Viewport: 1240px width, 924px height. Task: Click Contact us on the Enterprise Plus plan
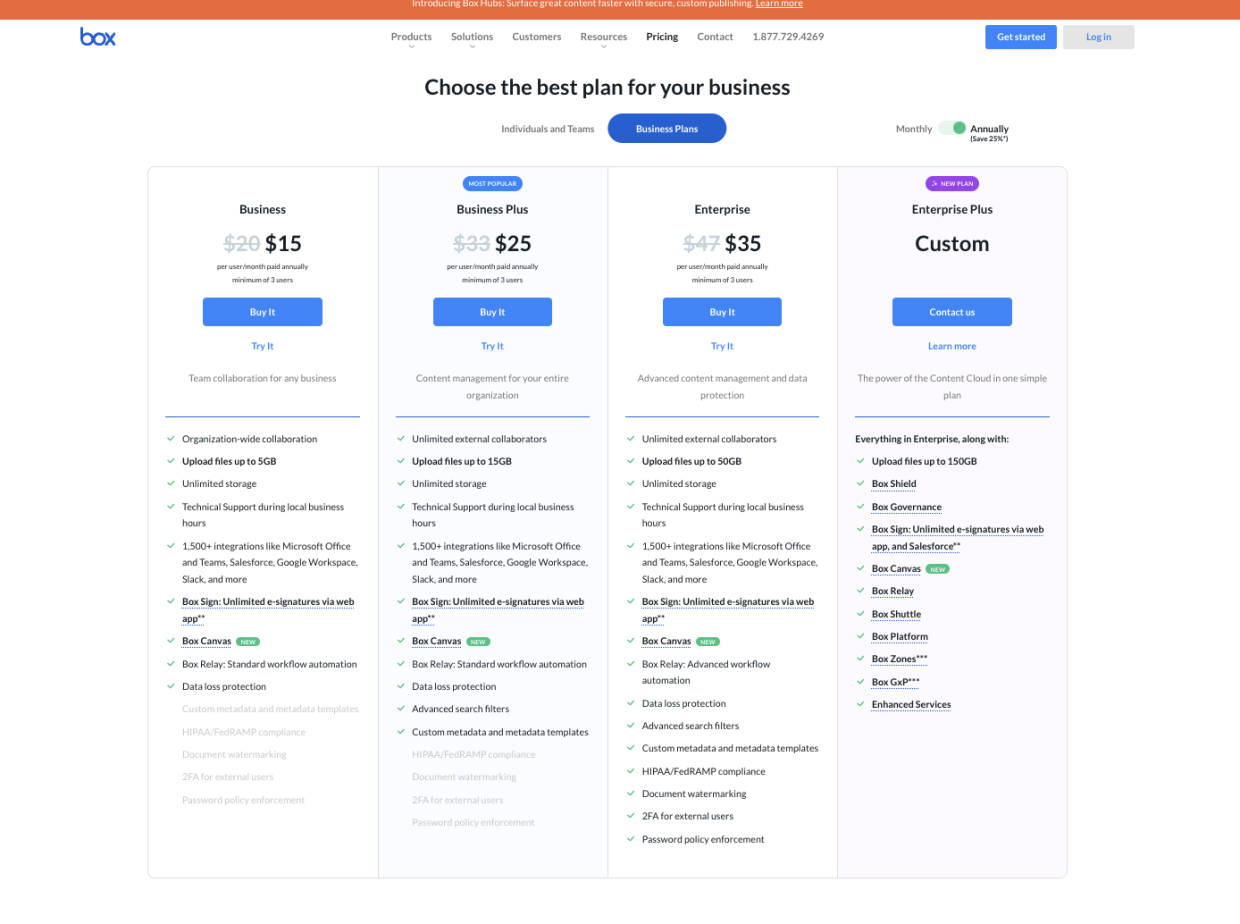click(x=952, y=311)
